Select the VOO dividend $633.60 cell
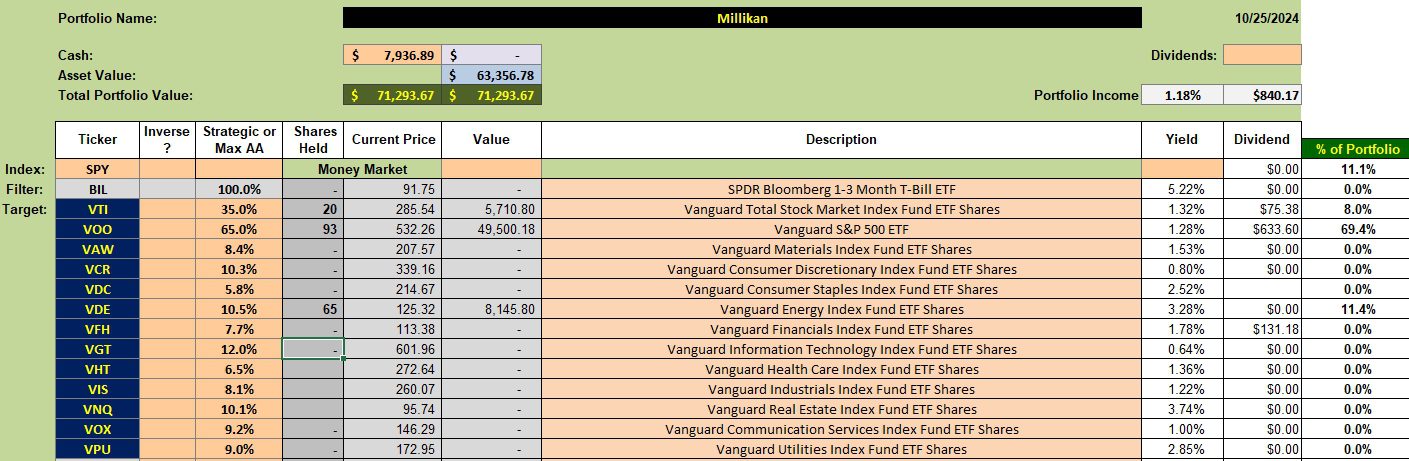 pos(1261,229)
